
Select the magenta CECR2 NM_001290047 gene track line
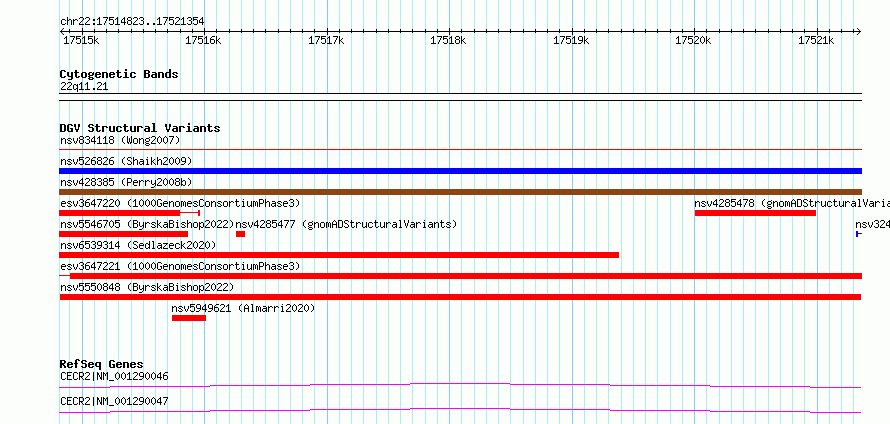[460, 410]
